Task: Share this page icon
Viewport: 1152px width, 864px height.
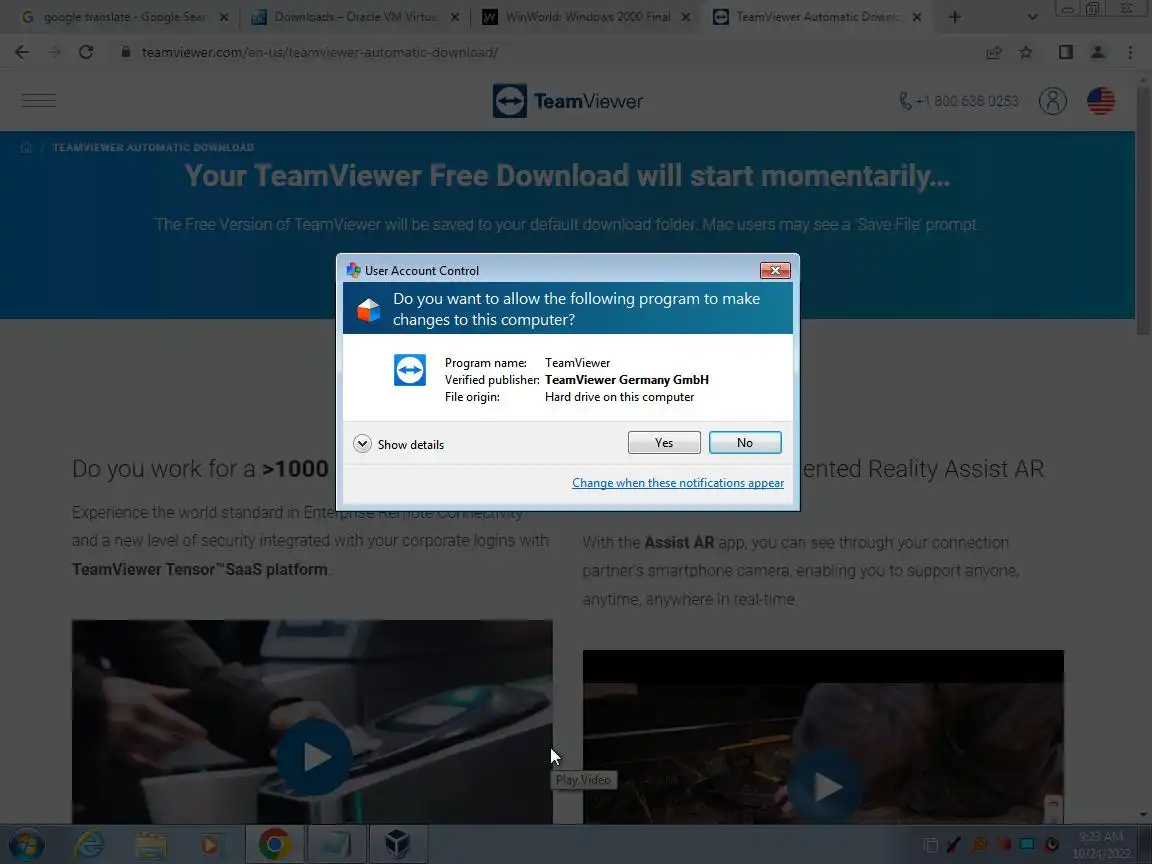Action: click(994, 52)
